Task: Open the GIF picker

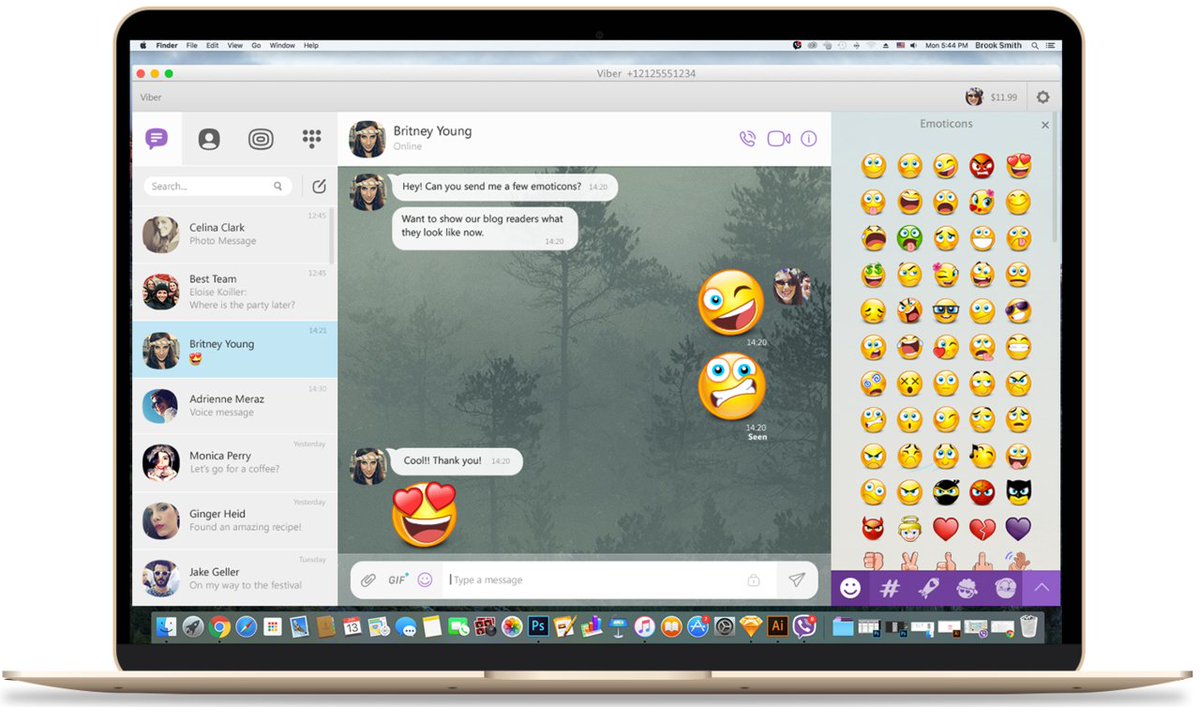Action: (x=394, y=579)
